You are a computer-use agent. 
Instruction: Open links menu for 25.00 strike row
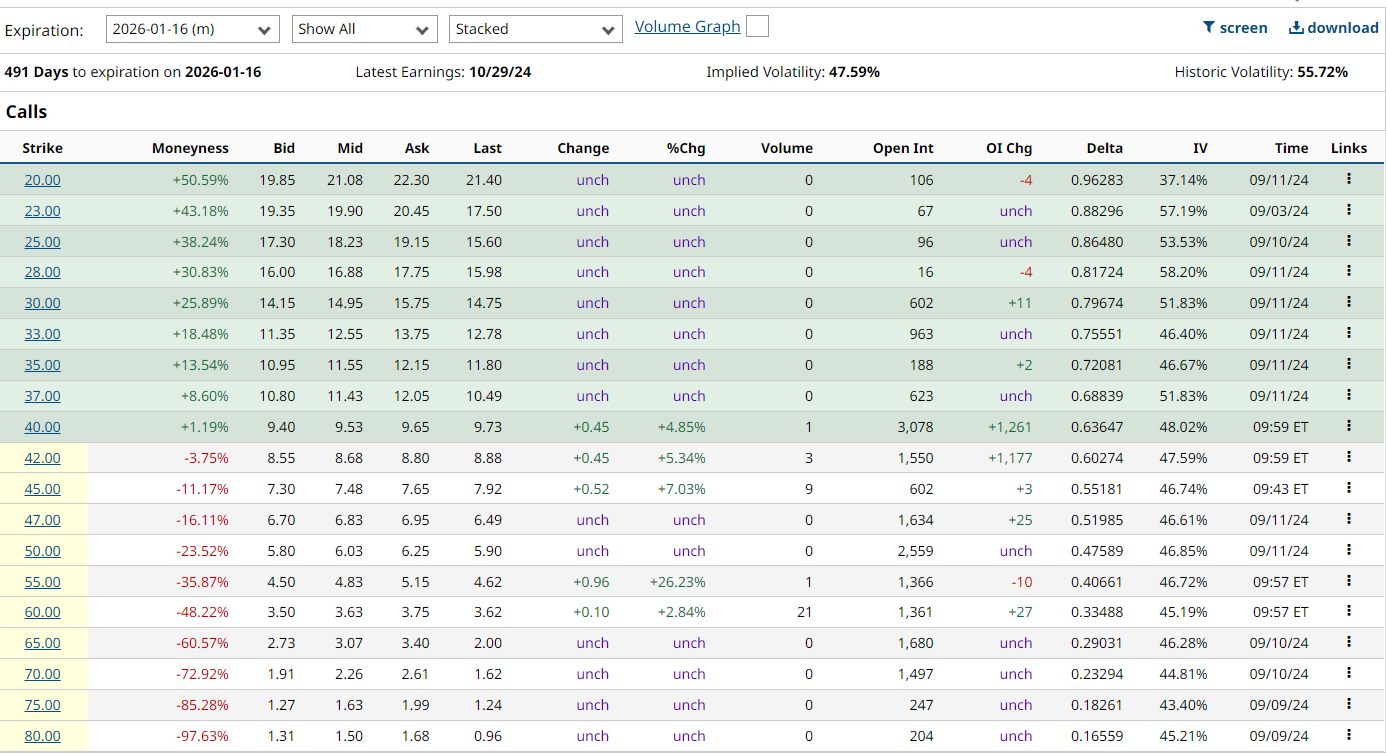[x=1348, y=241]
